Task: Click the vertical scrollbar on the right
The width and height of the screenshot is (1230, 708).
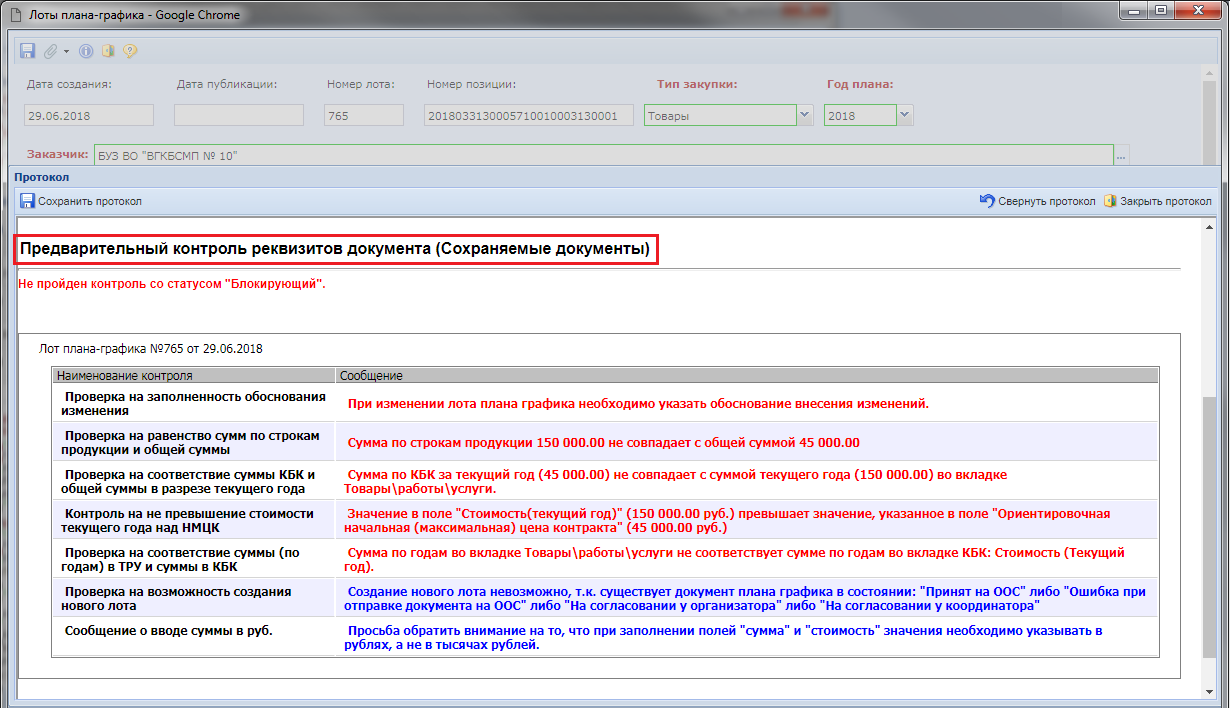Action: pos(1211,500)
